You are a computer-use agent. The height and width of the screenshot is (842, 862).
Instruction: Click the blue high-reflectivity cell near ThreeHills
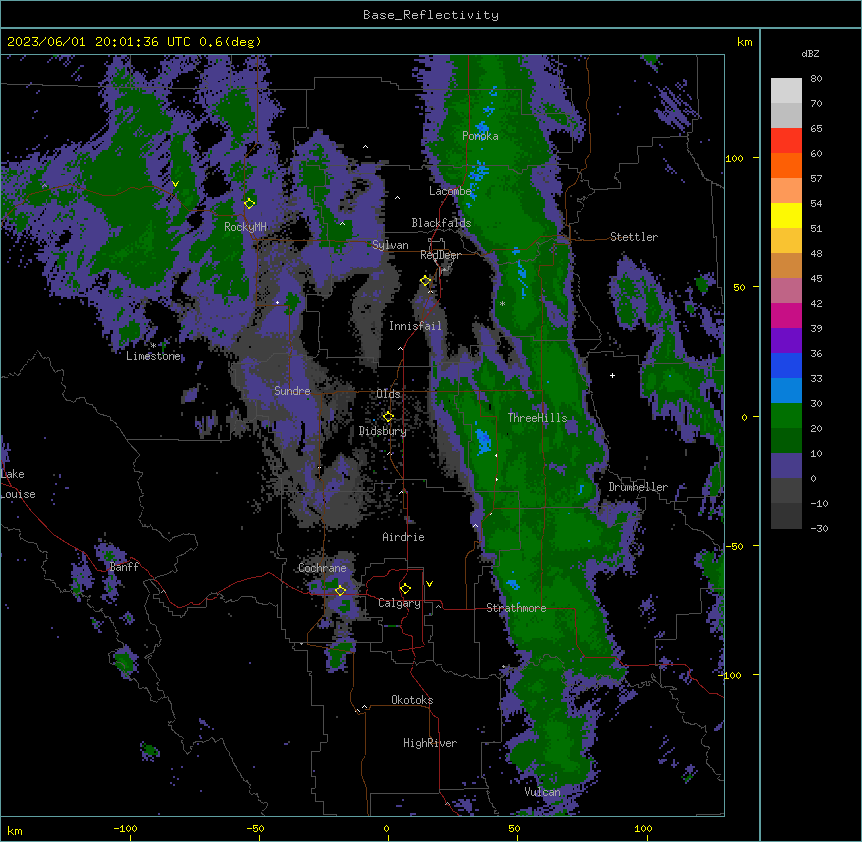click(x=483, y=441)
